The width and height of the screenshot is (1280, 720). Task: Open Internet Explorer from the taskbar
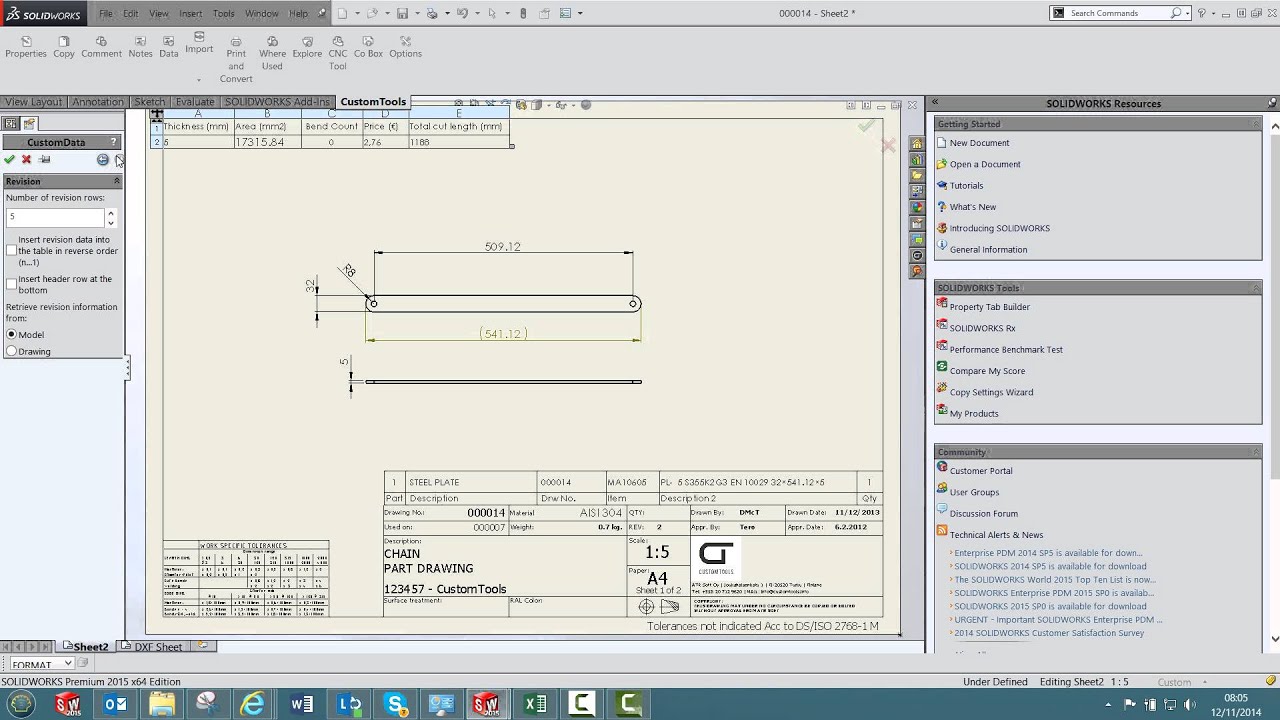[x=253, y=704]
